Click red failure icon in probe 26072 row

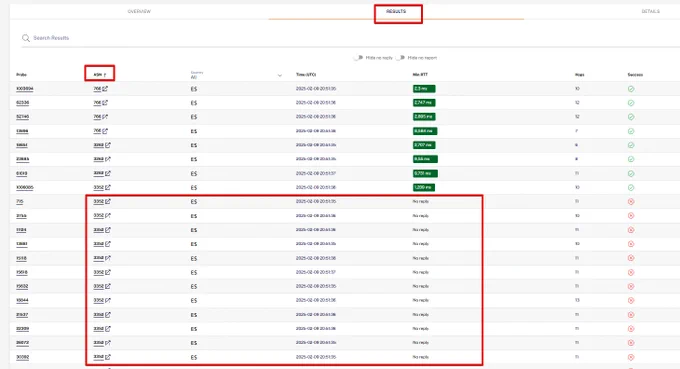click(631, 343)
